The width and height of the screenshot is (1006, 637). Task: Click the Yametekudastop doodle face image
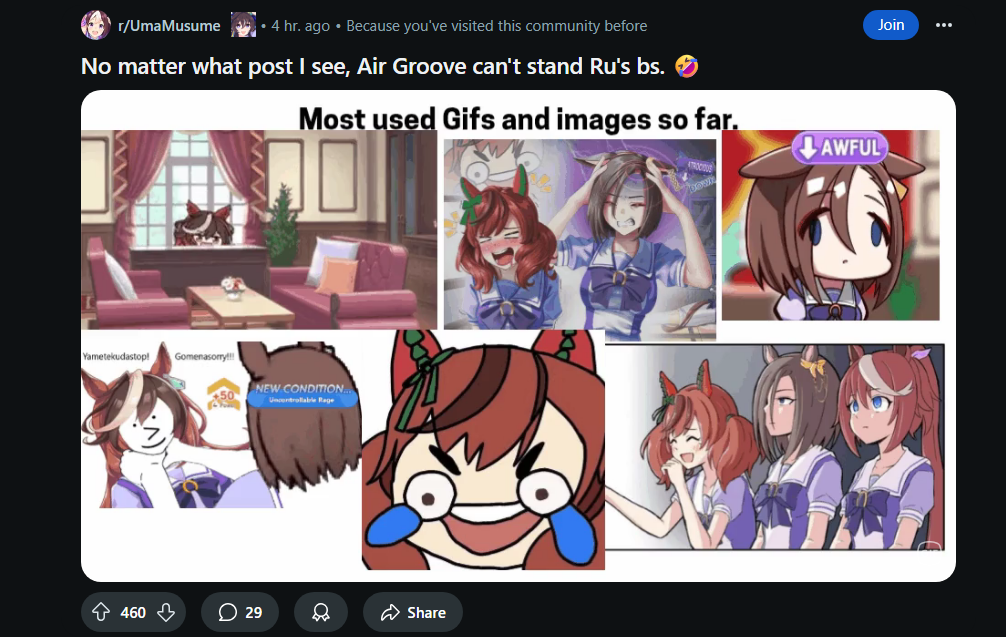(160, 425)
